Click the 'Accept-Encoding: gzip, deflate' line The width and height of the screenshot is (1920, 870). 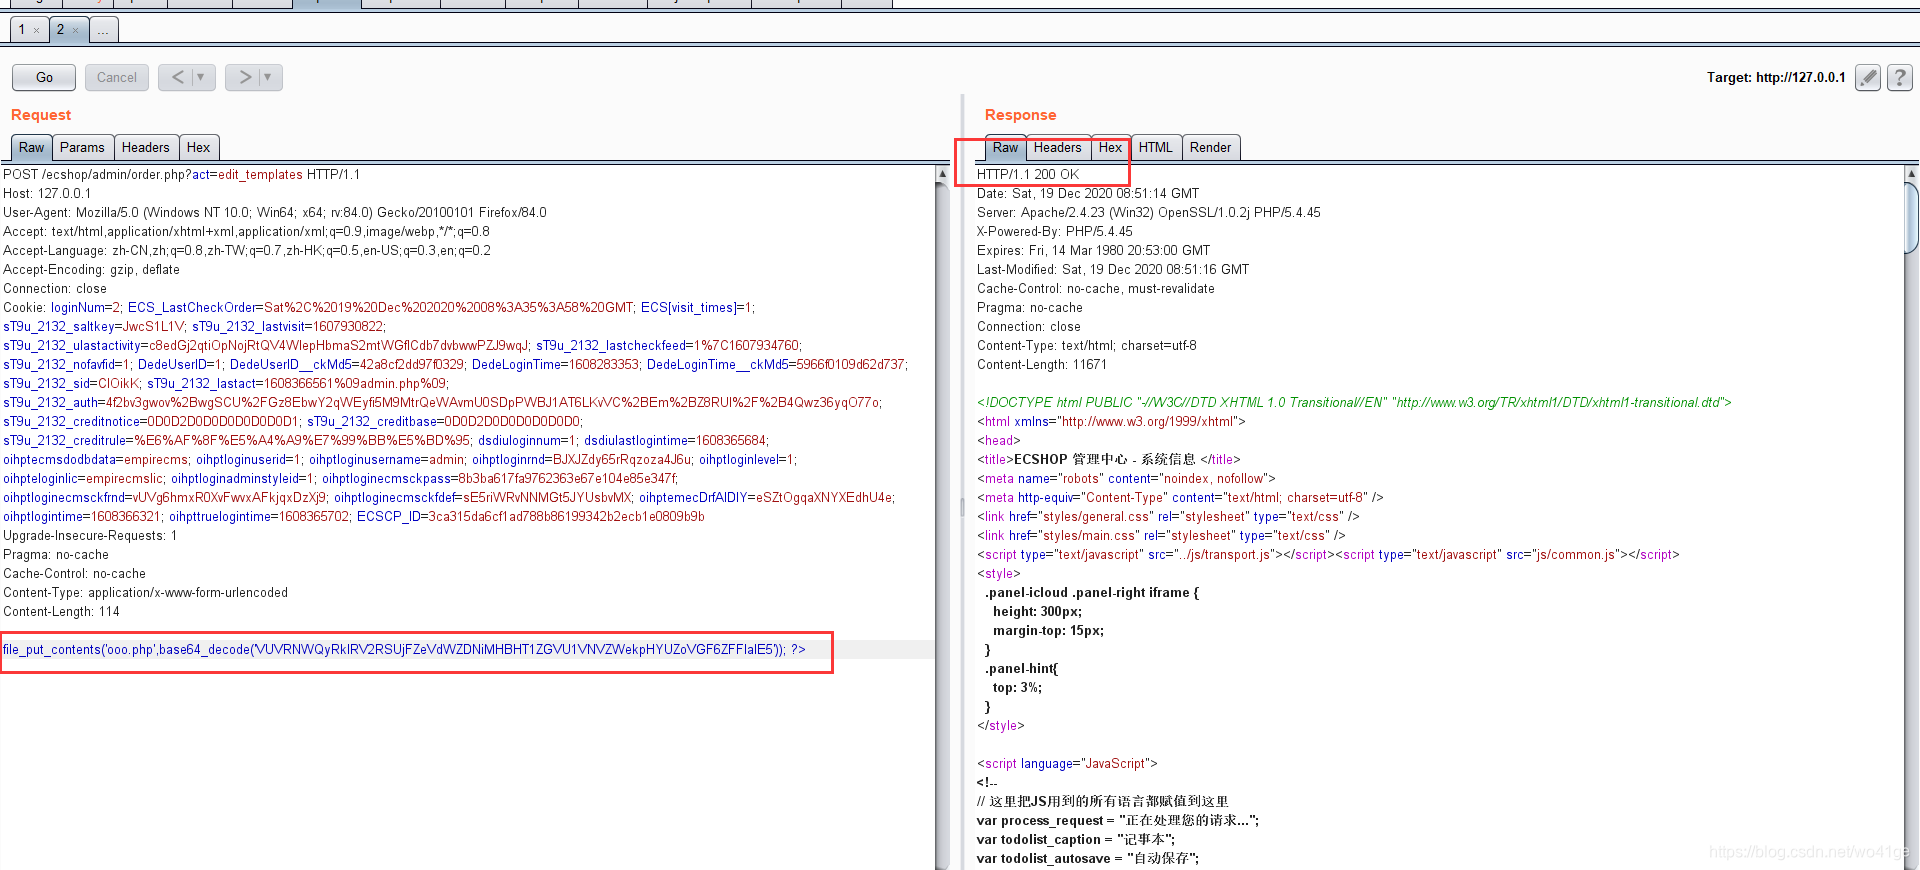tap(91, 269)
